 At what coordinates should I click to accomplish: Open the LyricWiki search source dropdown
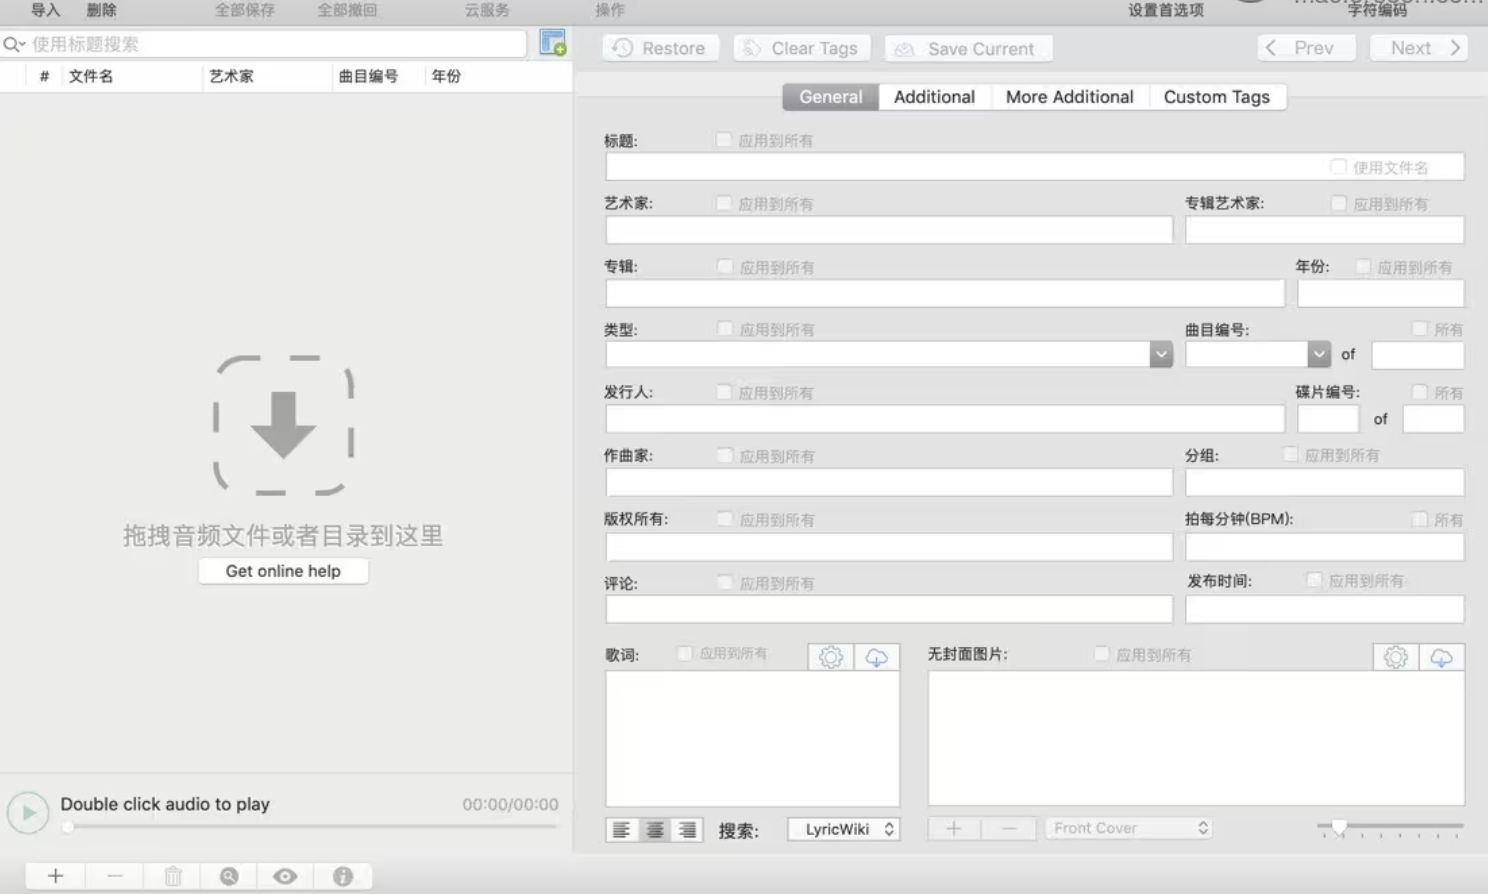coord(843,829)
